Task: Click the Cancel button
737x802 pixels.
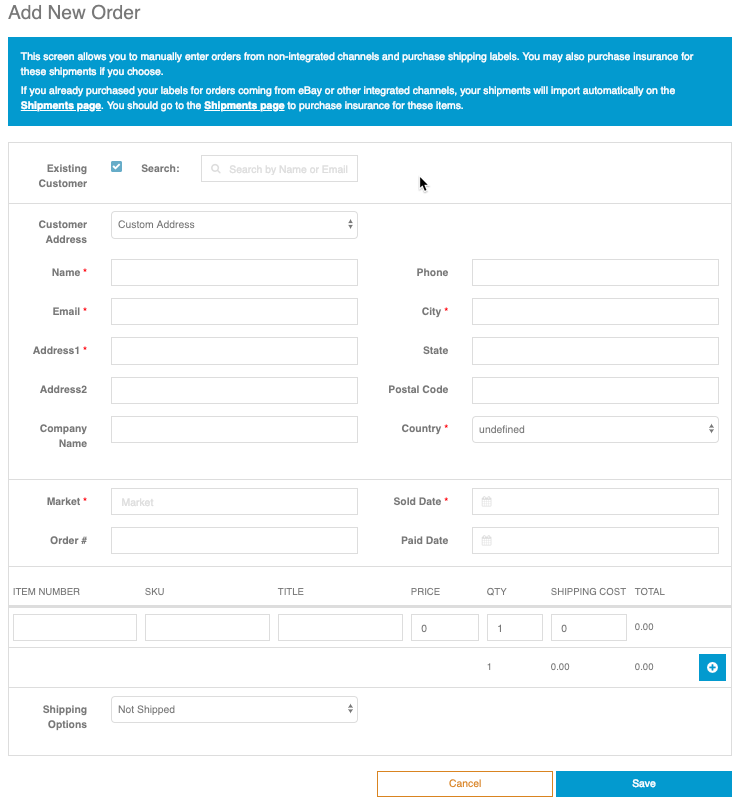Action: click(464, 784)
